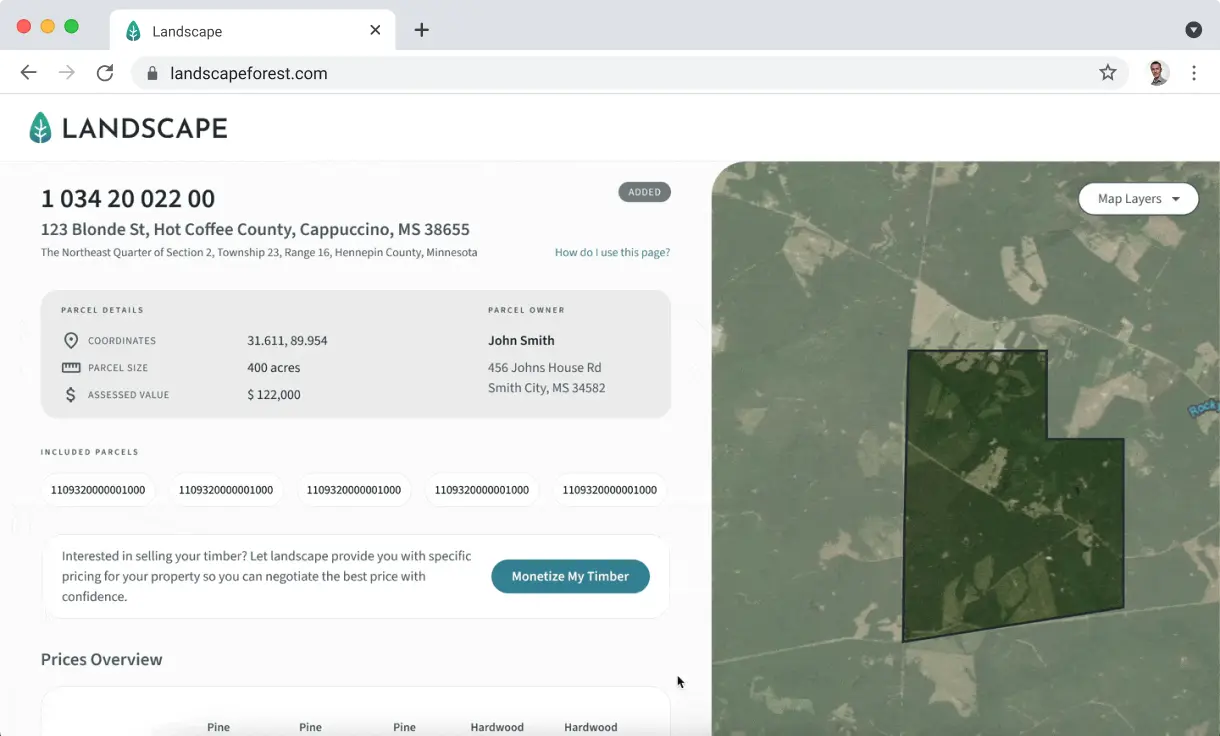Click the browser forward arrow
Screen dimensions: 1220x736
67,73
